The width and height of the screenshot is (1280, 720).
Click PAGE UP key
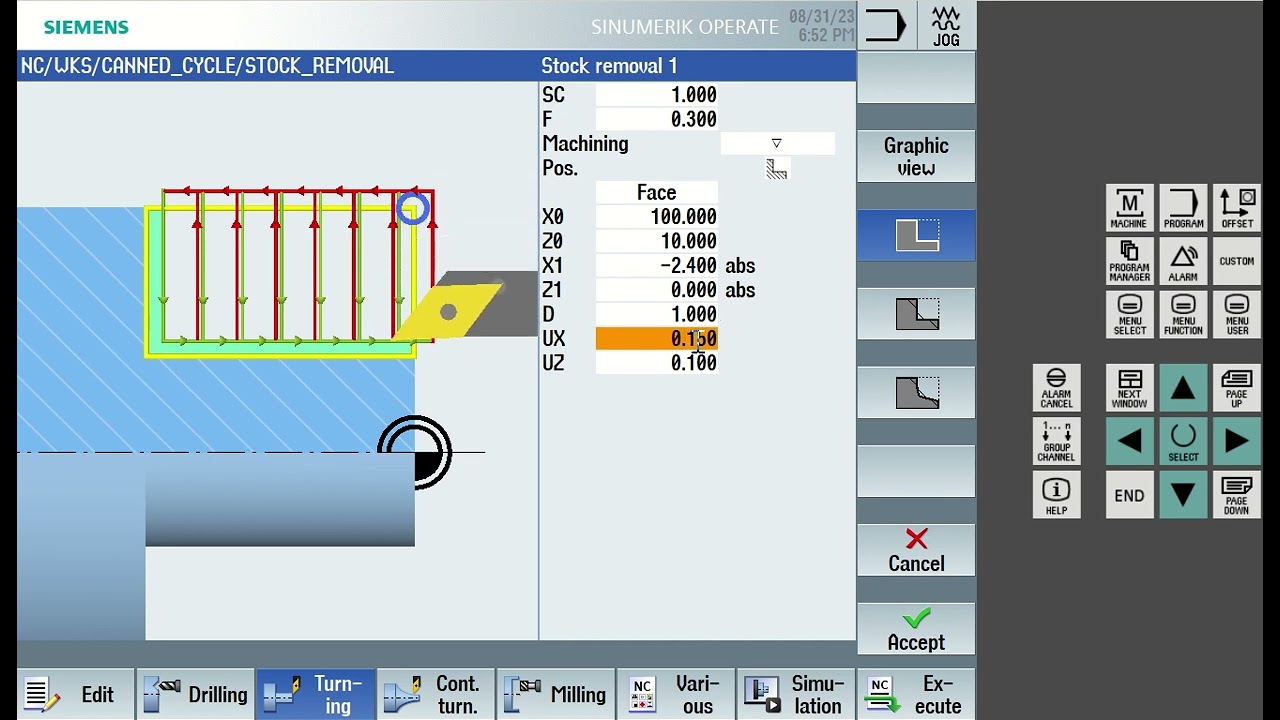click(x=1237, y=388)
